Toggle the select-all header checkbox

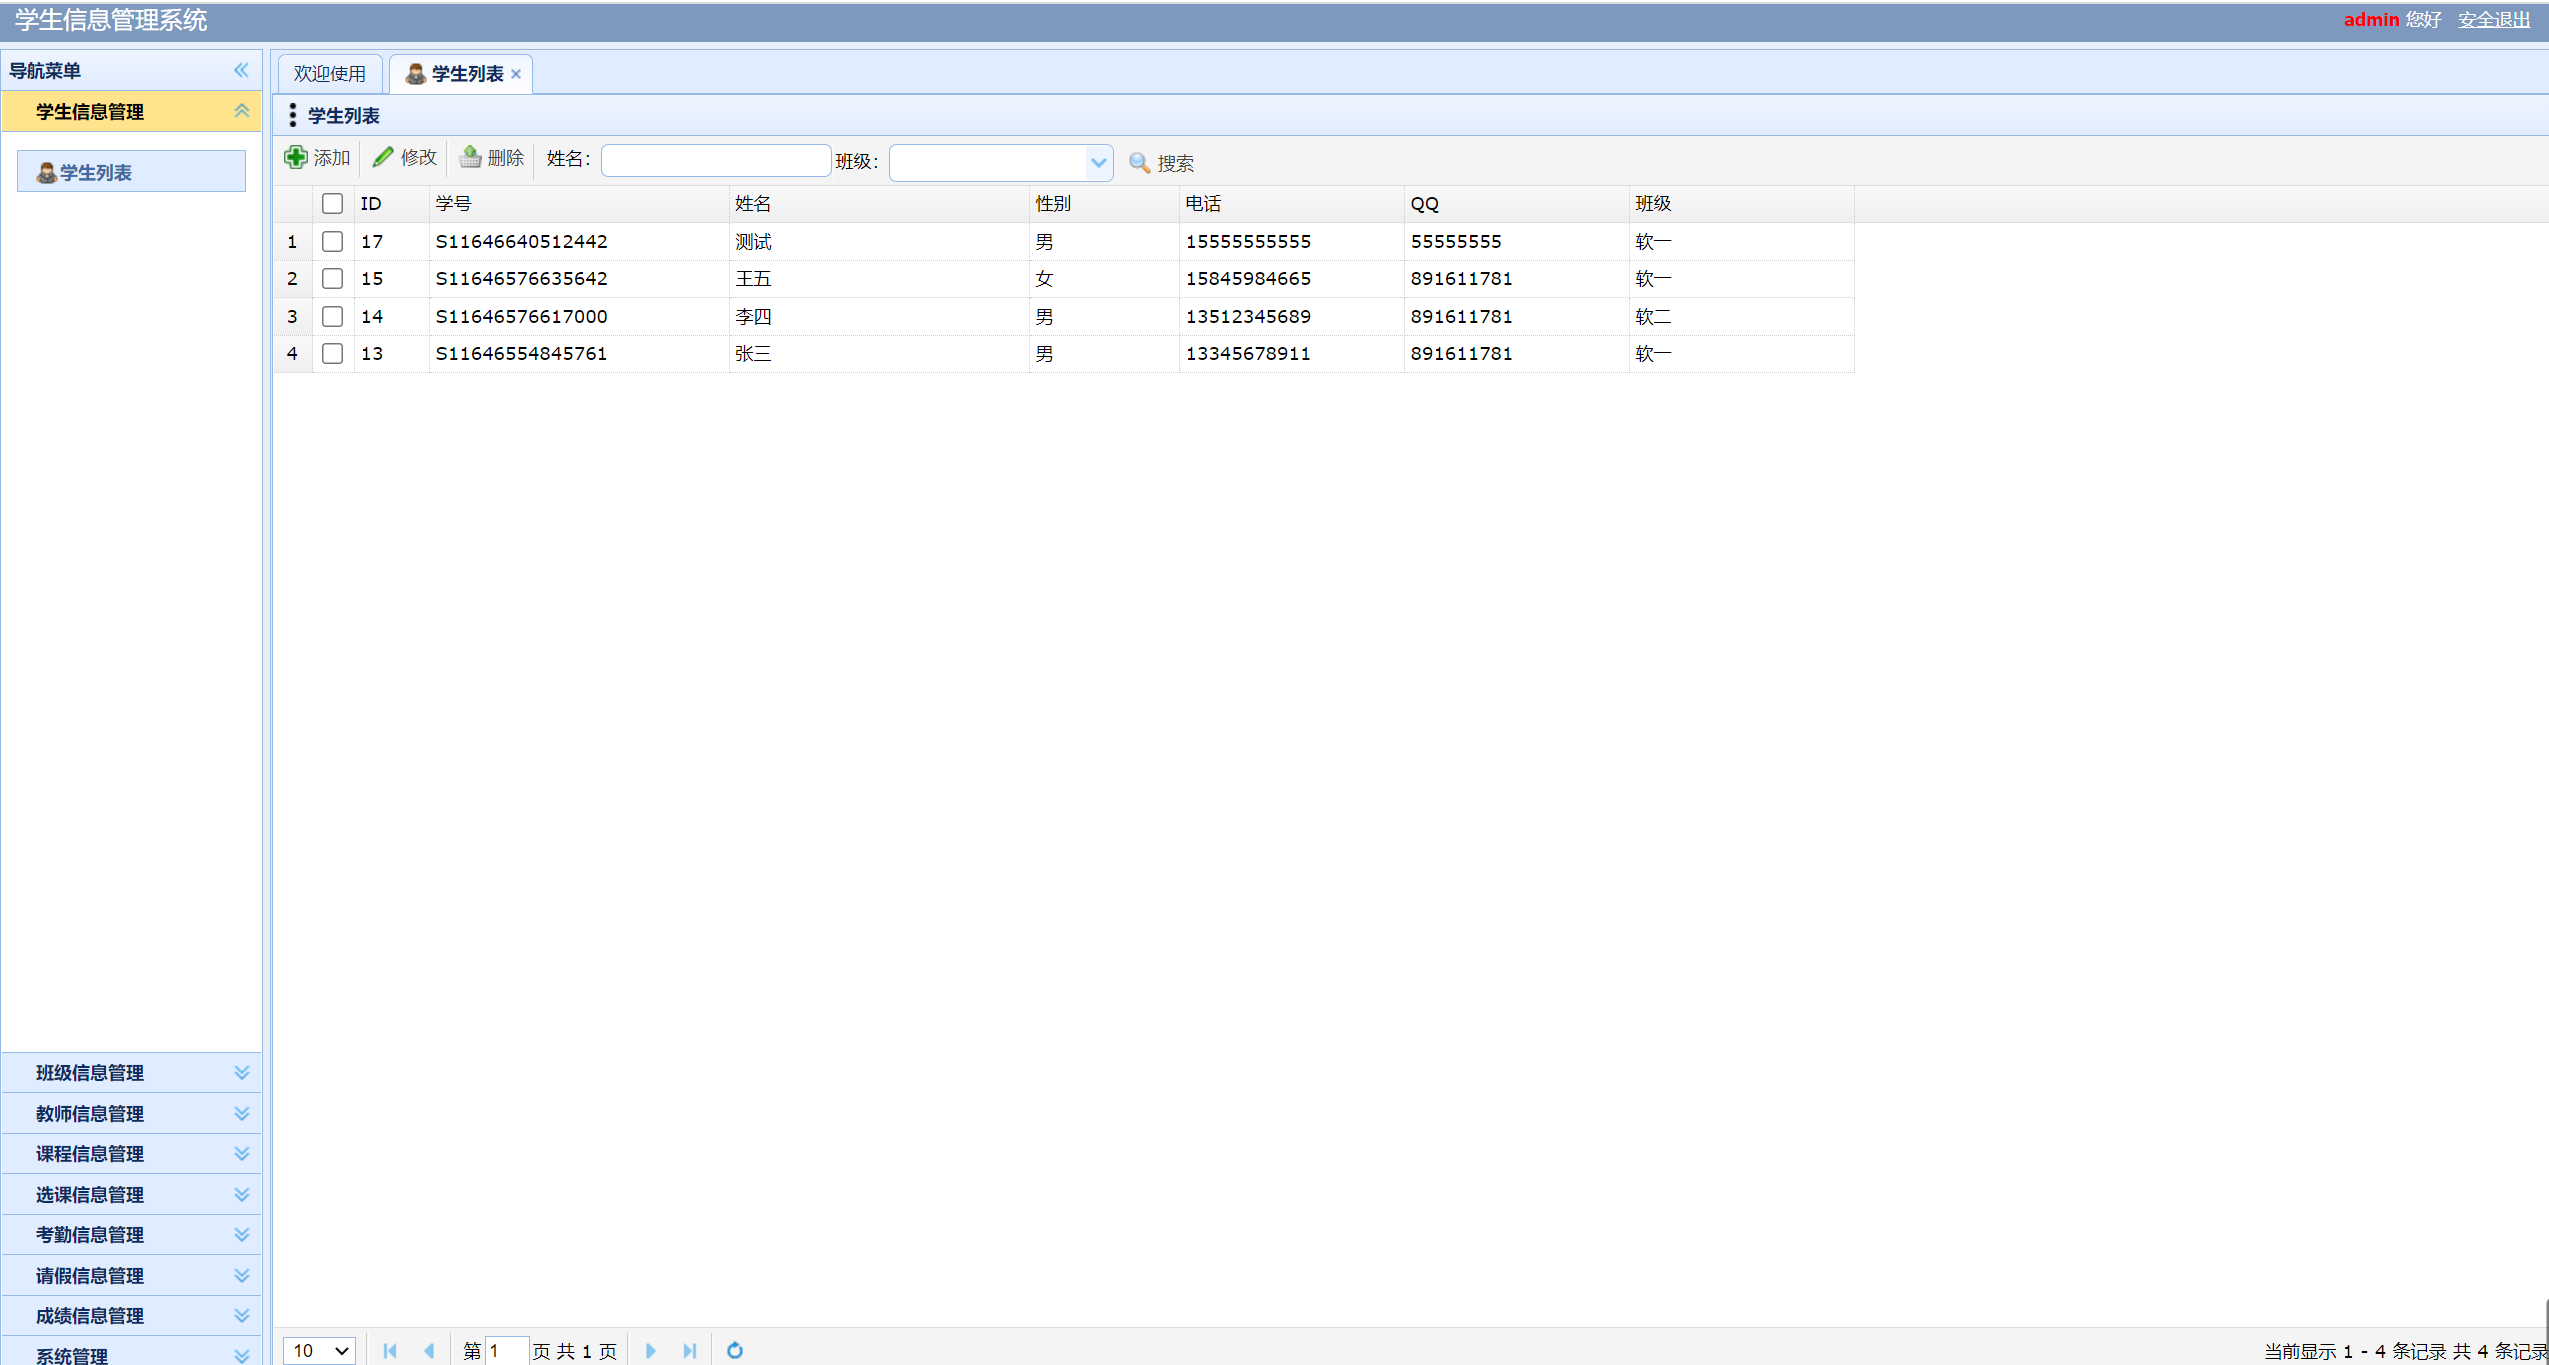click(x=333, y=204)
